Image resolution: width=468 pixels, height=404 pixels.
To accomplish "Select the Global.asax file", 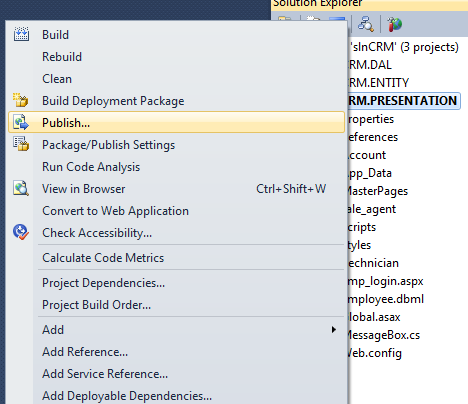I will click(x=374, y=317).
